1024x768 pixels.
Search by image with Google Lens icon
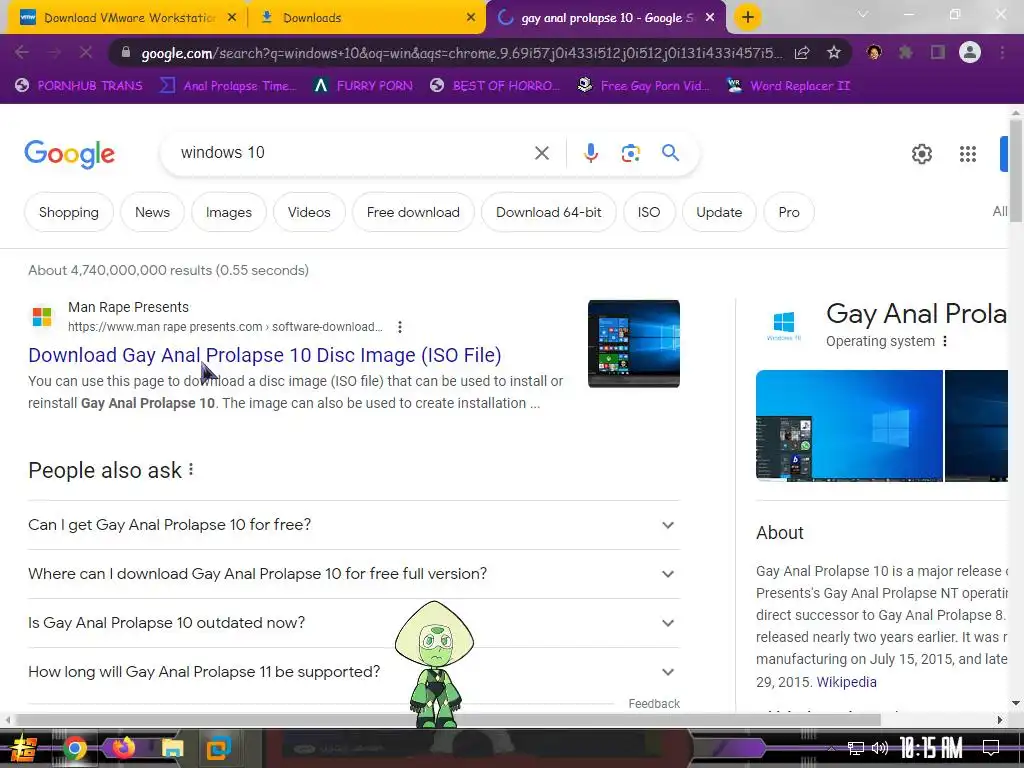pyautogui.click(x=630, y=153)
